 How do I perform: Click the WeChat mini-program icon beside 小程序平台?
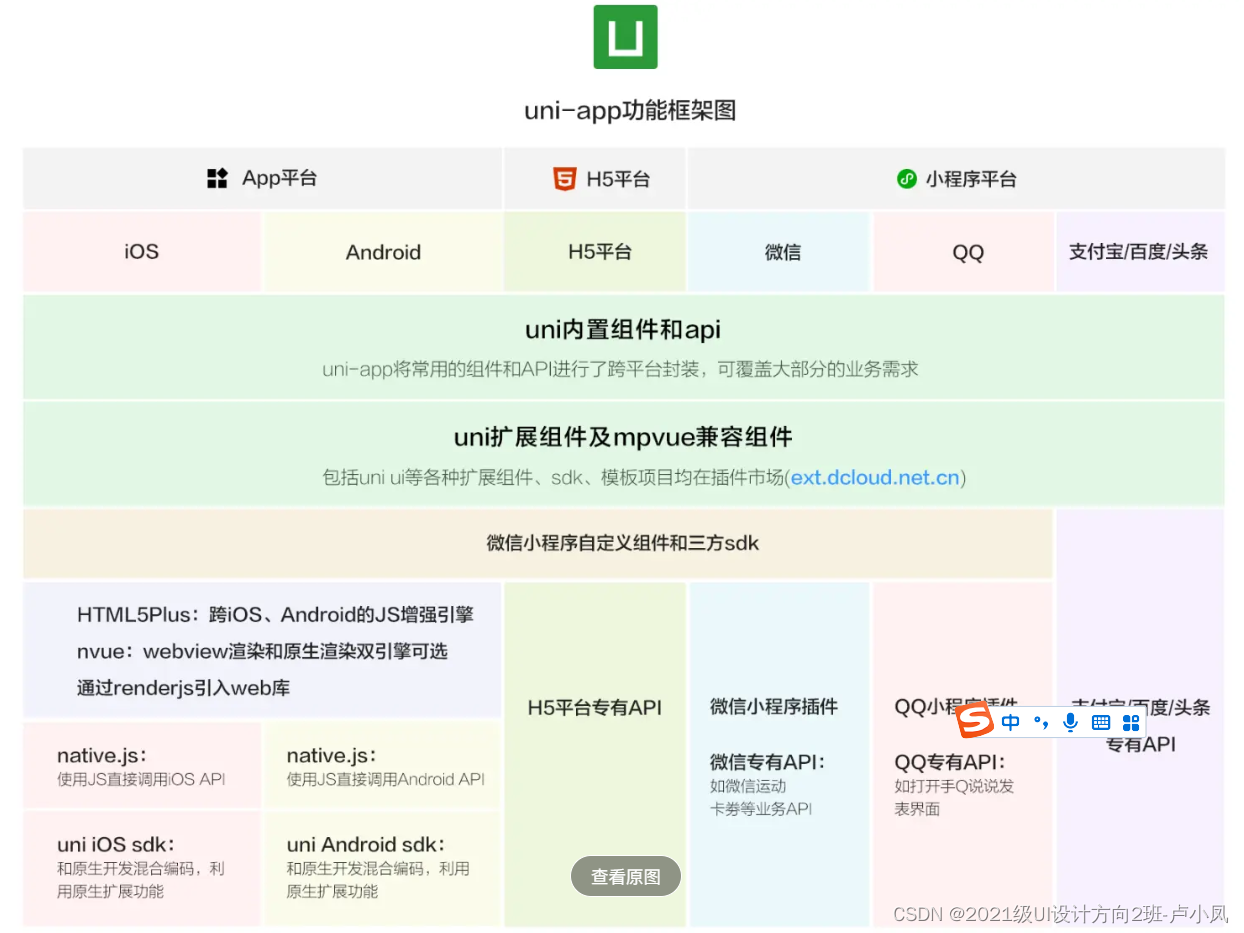pos(905,178)
